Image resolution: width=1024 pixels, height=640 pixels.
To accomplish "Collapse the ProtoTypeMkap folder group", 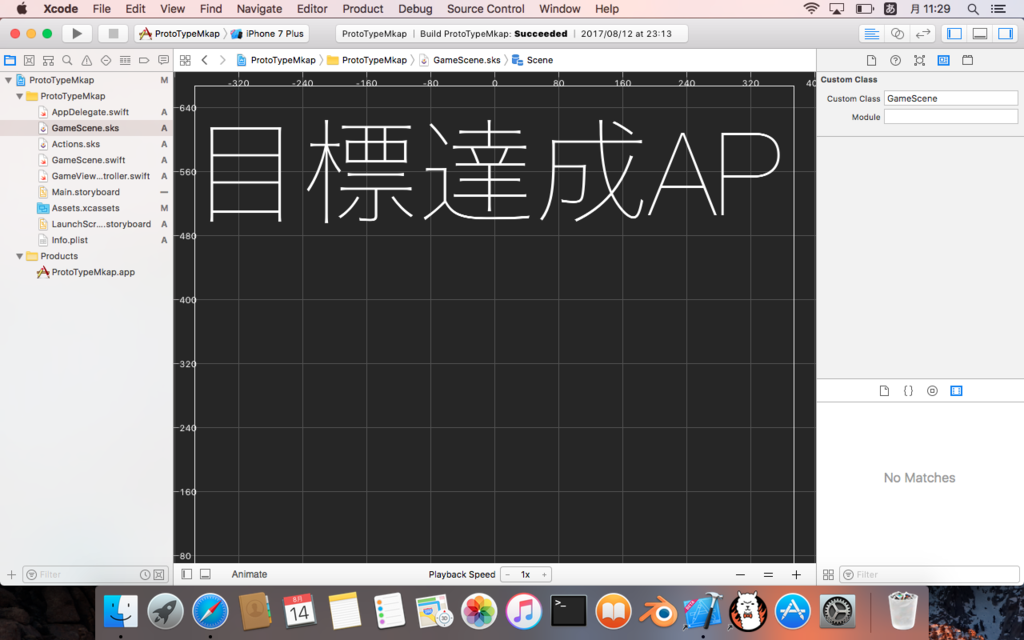I will tap(20, 96).
